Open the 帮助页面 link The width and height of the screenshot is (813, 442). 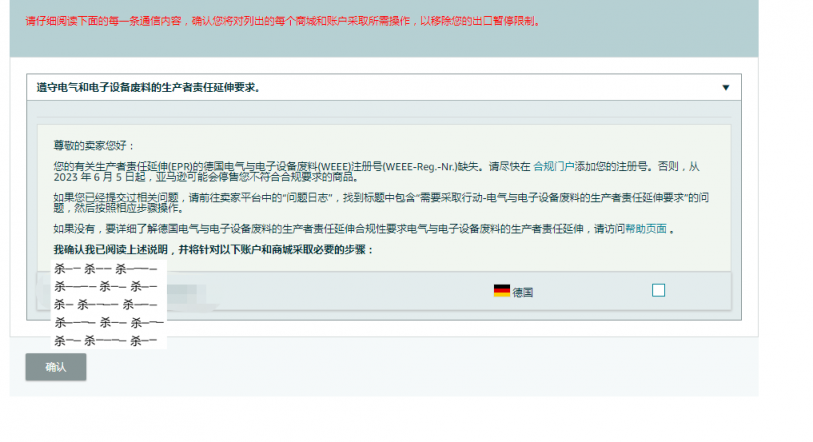(646, 229)
